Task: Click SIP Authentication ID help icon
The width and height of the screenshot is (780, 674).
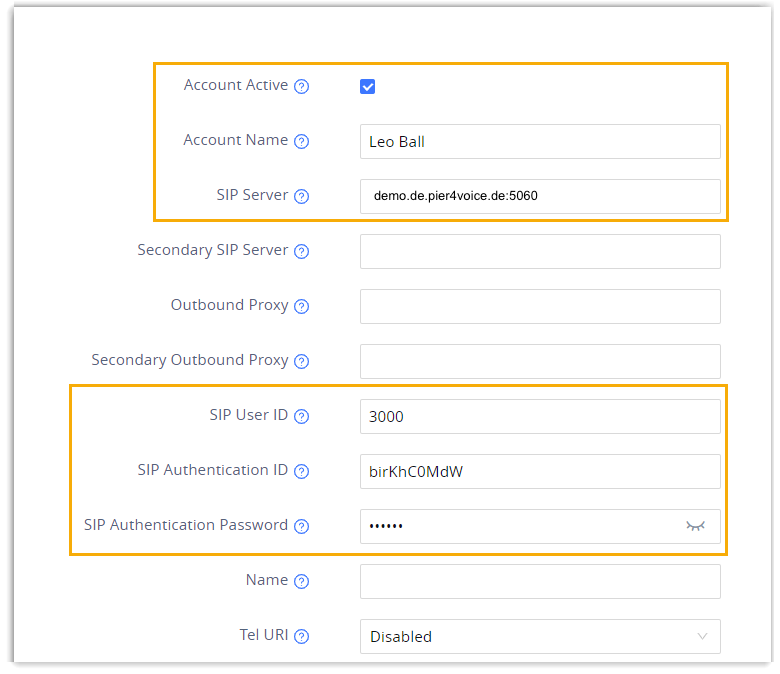Action: point(302,472)
